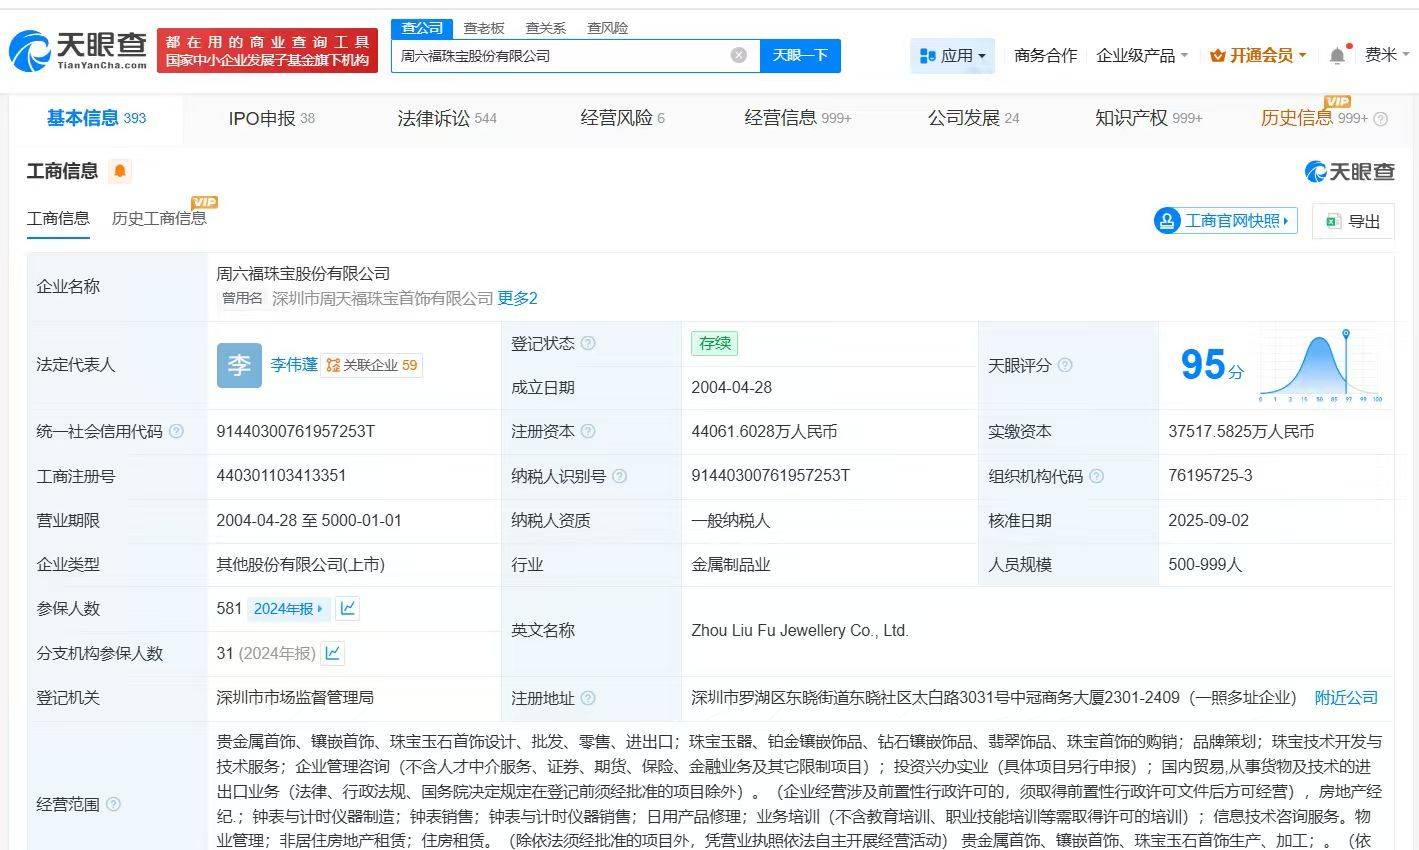1419x850 pixels.
Task: Select credit code 91440300761957253T under 统一社会信用代码
Action: tap(295, 431)
